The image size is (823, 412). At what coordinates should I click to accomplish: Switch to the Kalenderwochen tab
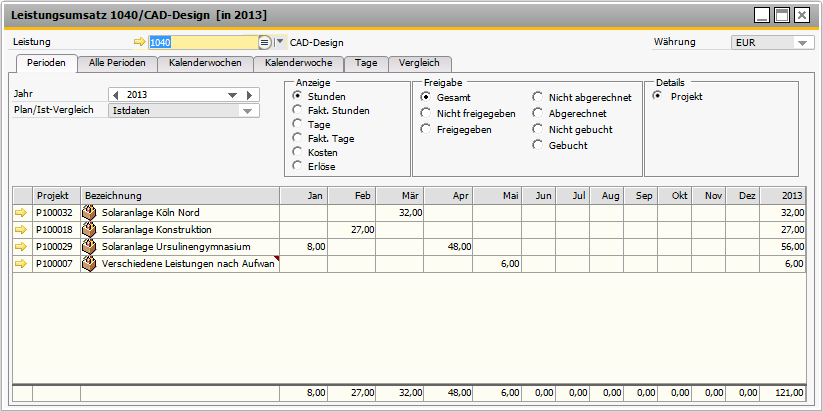[x=203, y=63]
